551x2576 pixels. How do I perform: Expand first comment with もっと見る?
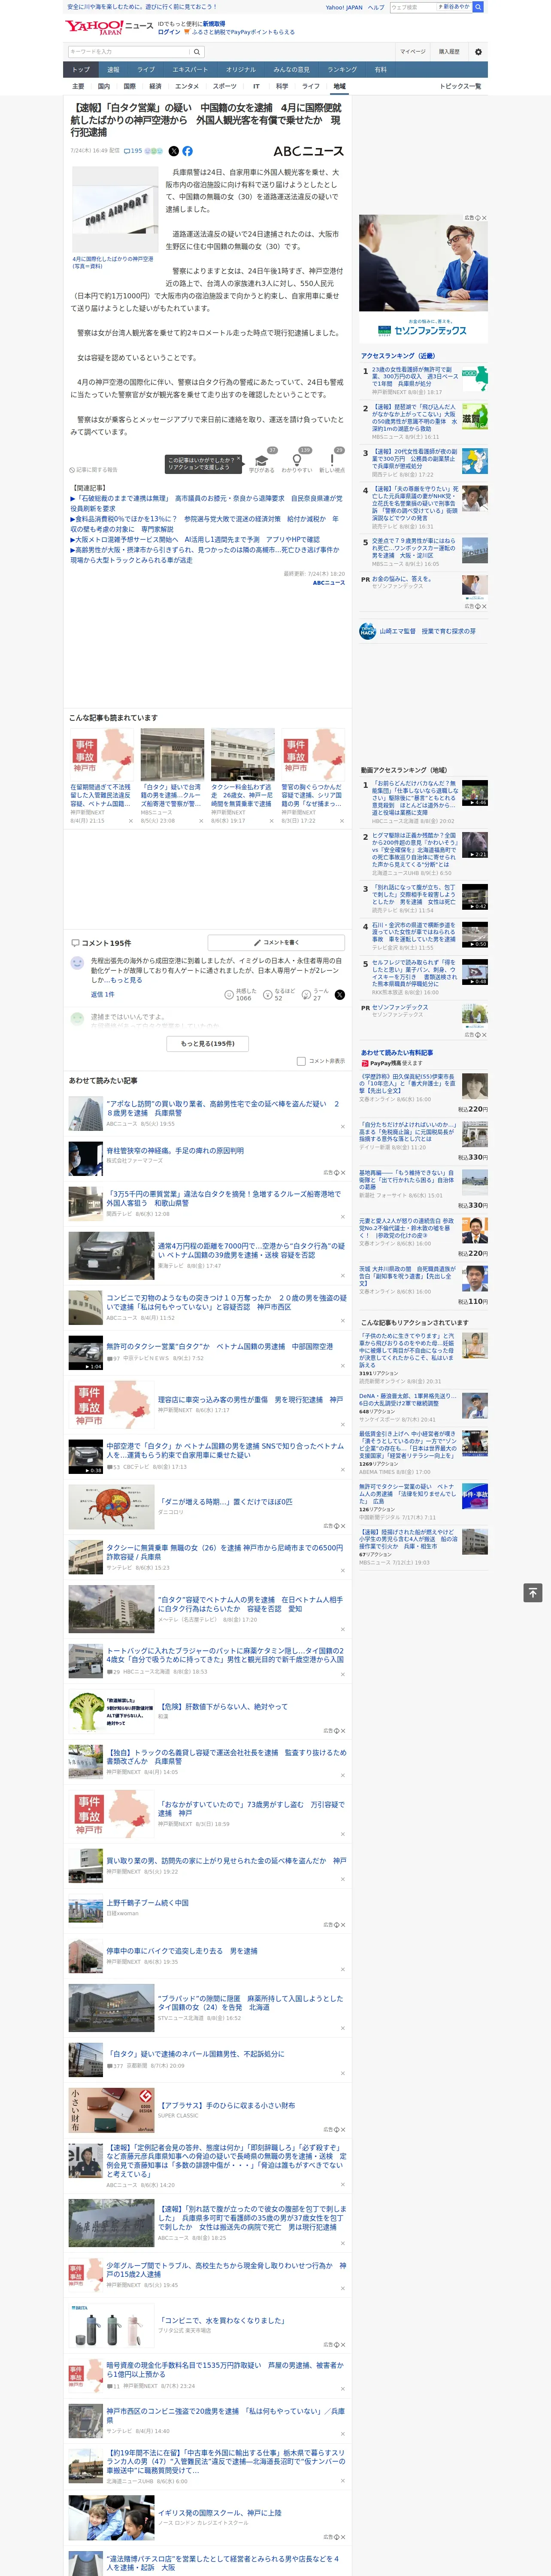tap(126, 980)
